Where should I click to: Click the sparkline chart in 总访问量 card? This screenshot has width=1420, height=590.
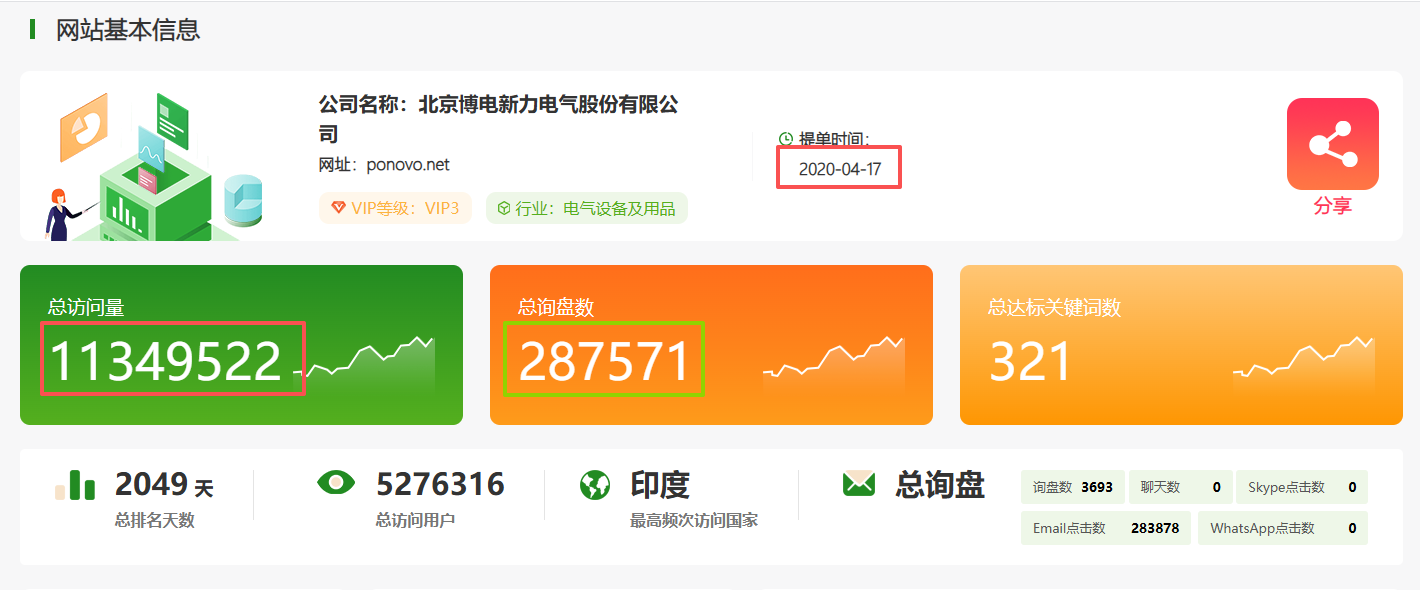point(365,363)
